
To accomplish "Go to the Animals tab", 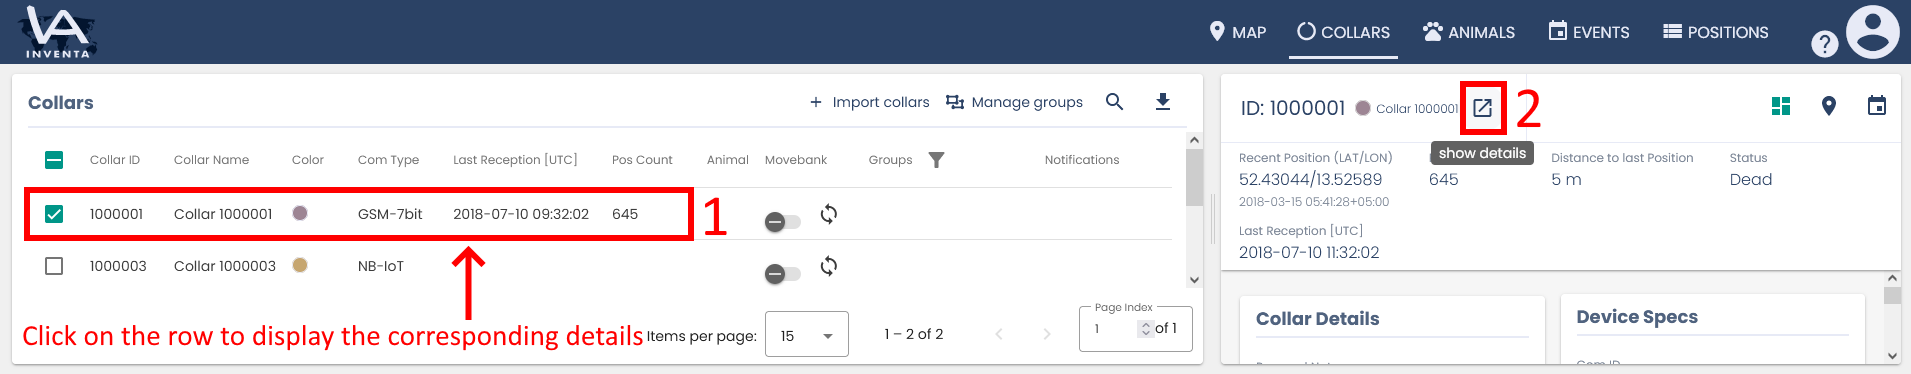I will pos(1469,32).
